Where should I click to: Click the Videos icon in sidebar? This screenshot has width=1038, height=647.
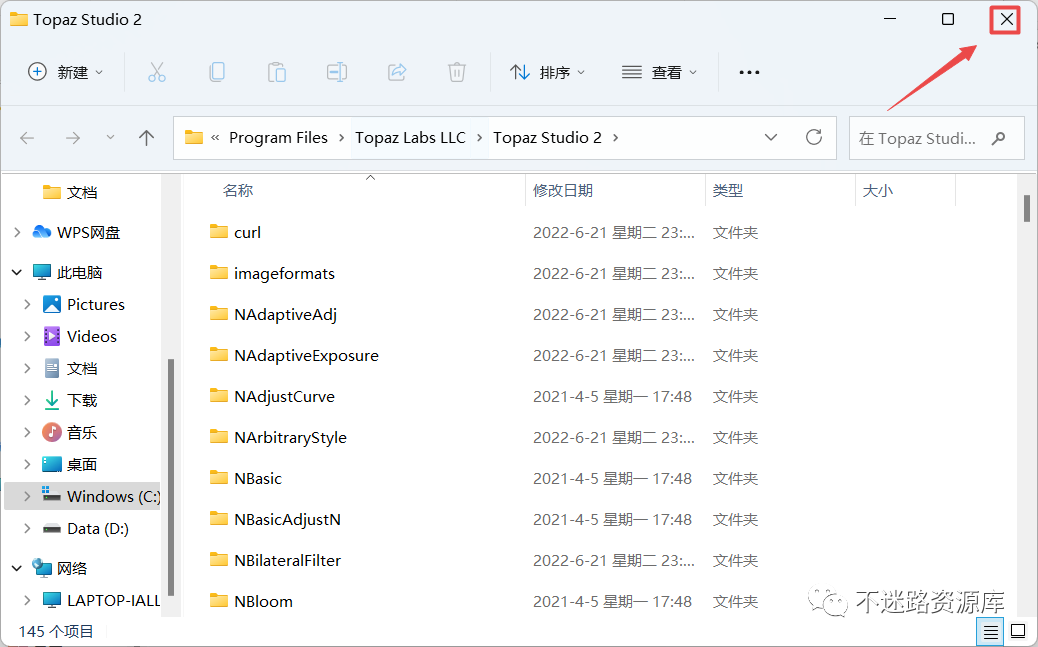point(52,336)
